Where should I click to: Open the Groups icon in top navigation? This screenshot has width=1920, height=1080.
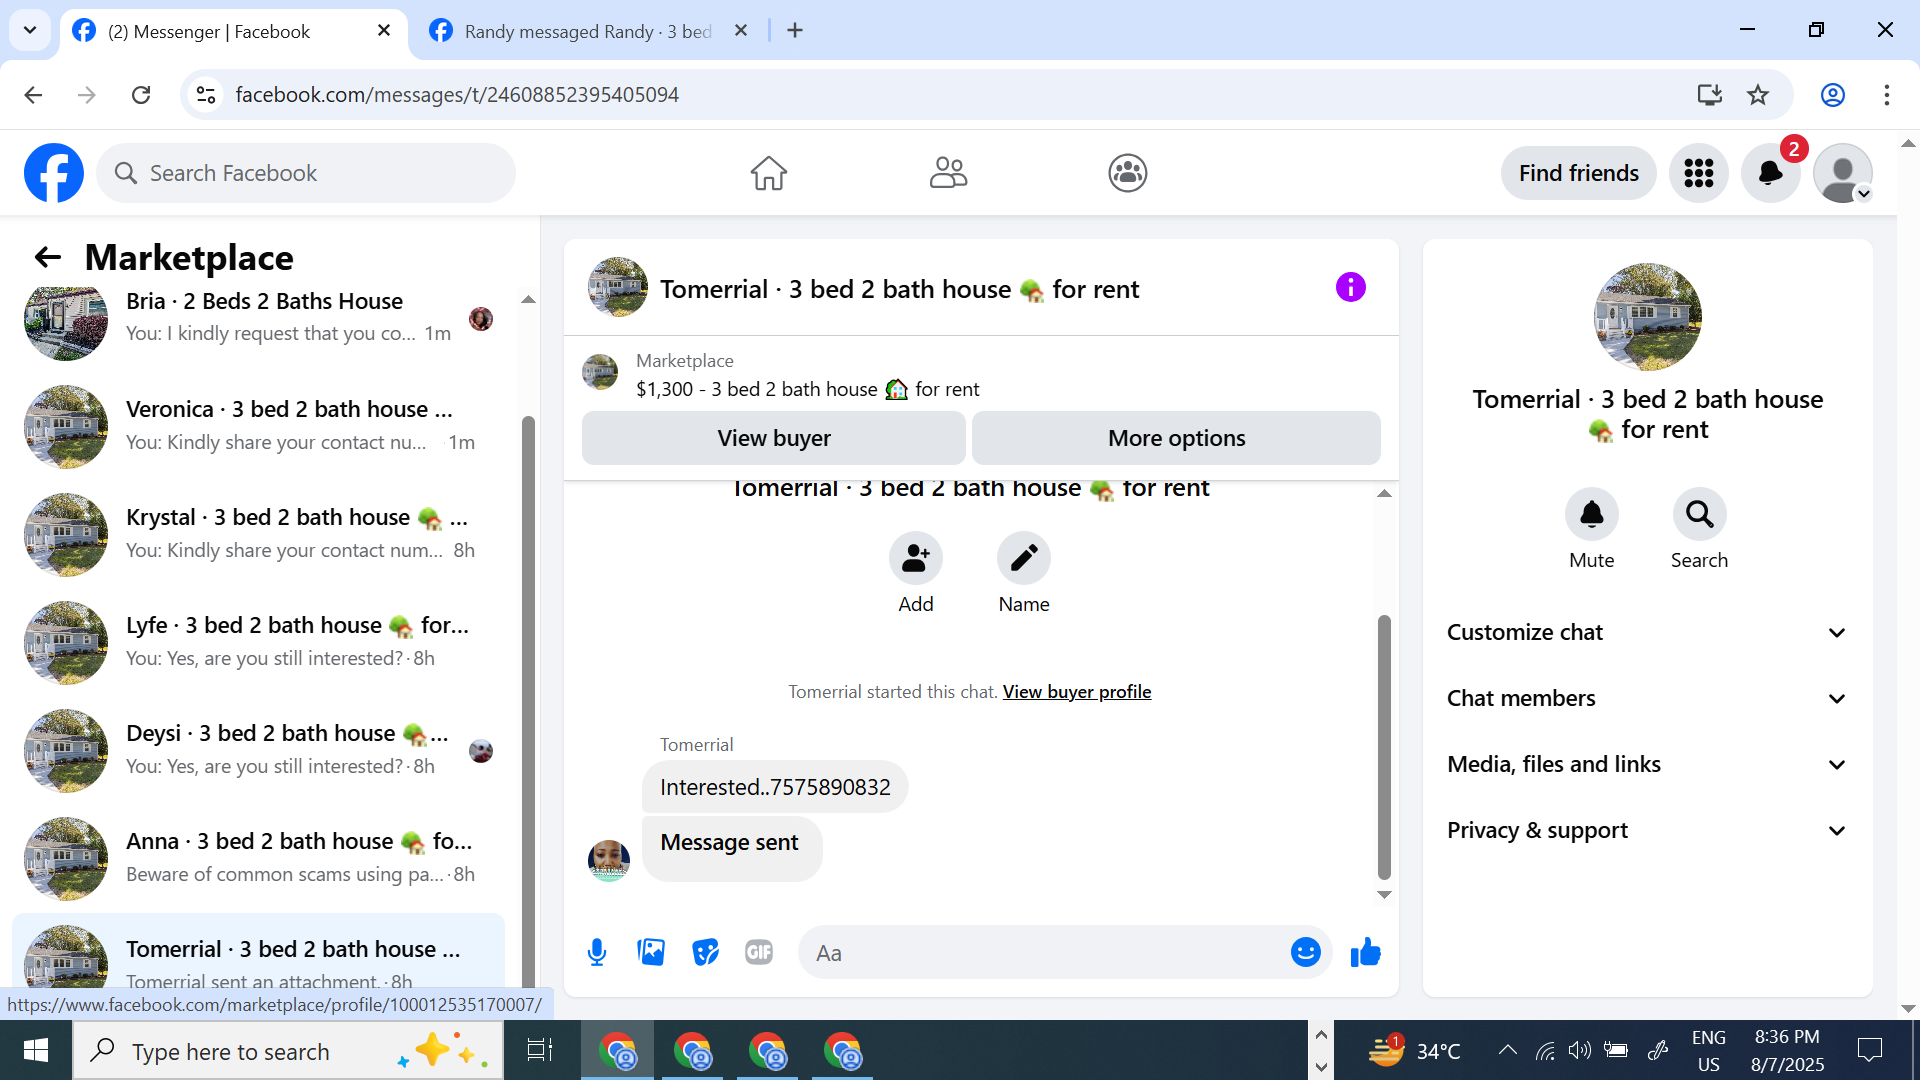click(1127, 173)
